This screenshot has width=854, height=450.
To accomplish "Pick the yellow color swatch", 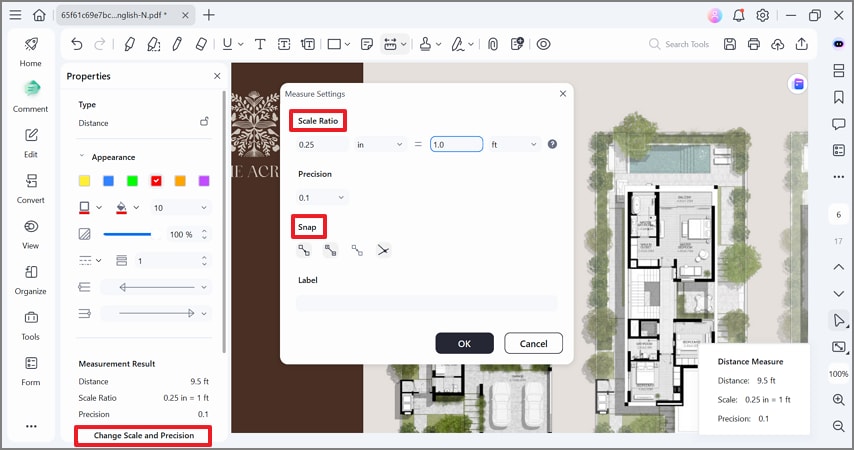I will (x=84, y=181).
